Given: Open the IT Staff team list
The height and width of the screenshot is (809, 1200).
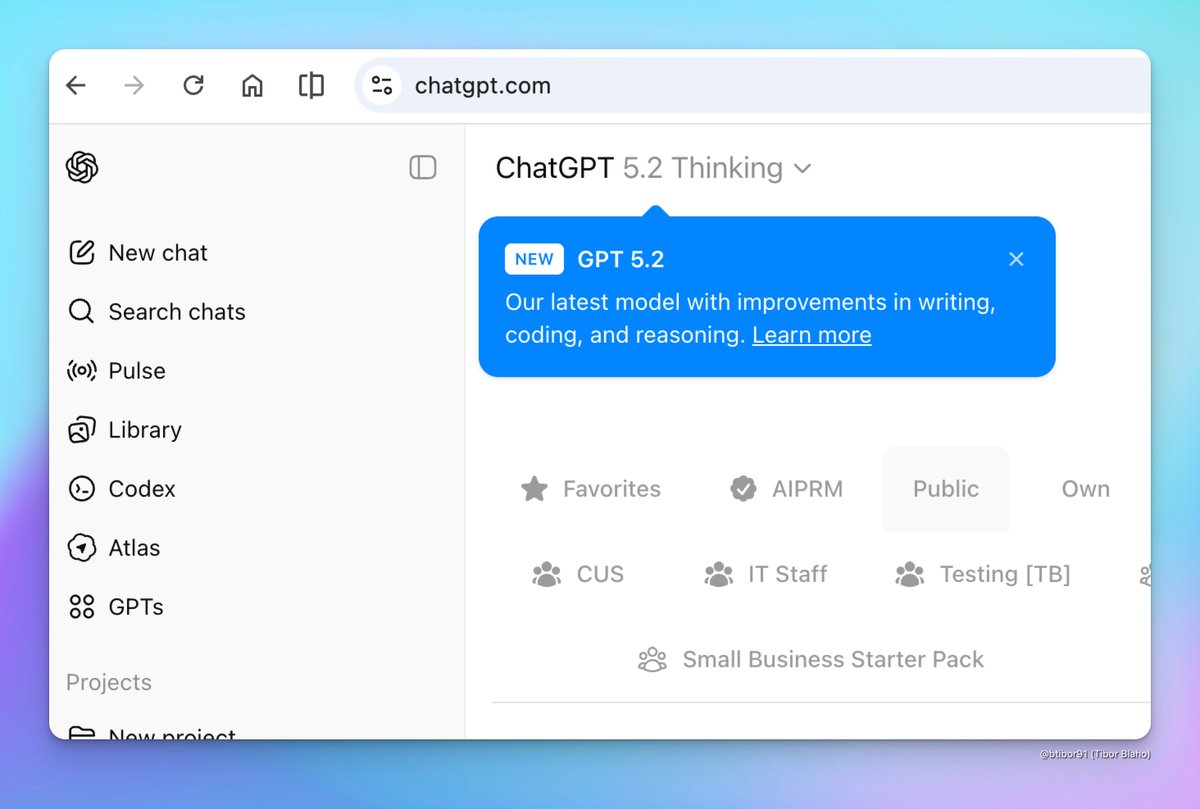Looking at the screenshot, I should point(766,574).
